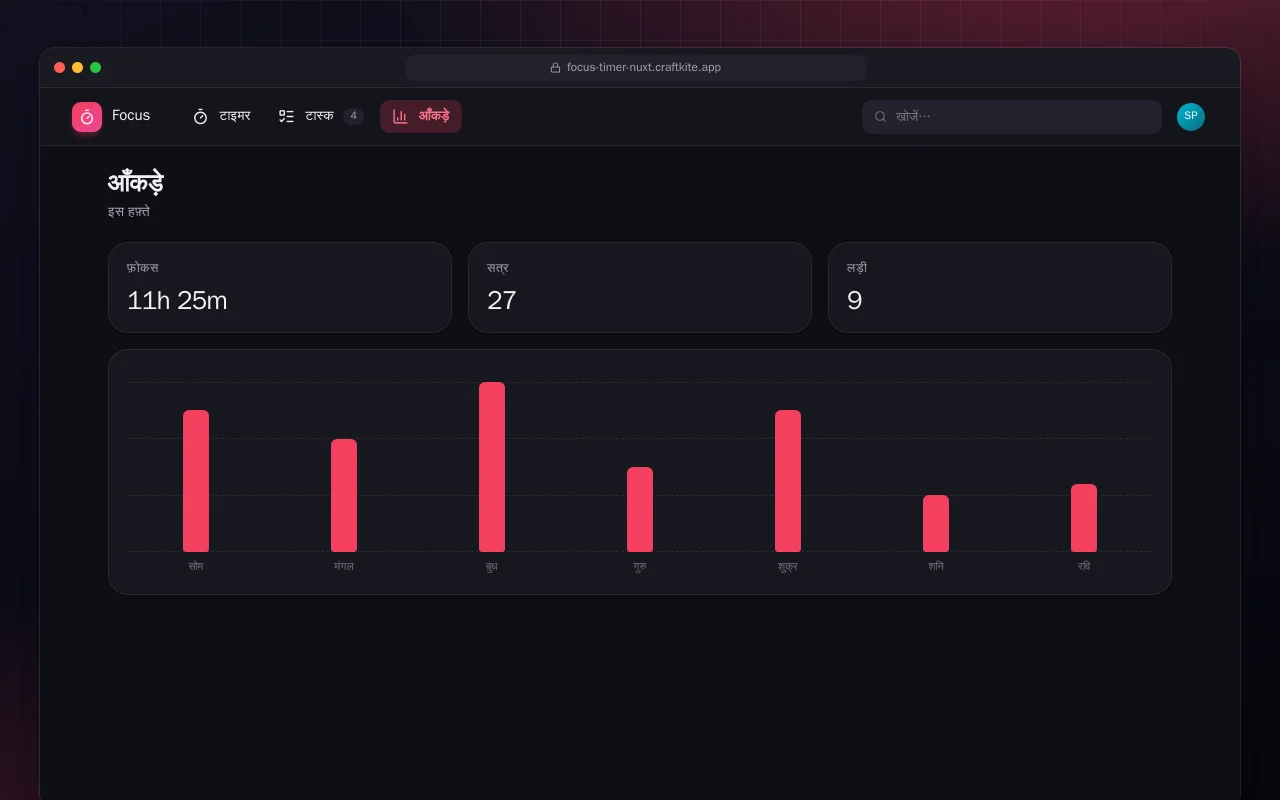Click the lock icon in address bar
Viewport: 1280px width, 800px height.
click(x=555, y=68)
